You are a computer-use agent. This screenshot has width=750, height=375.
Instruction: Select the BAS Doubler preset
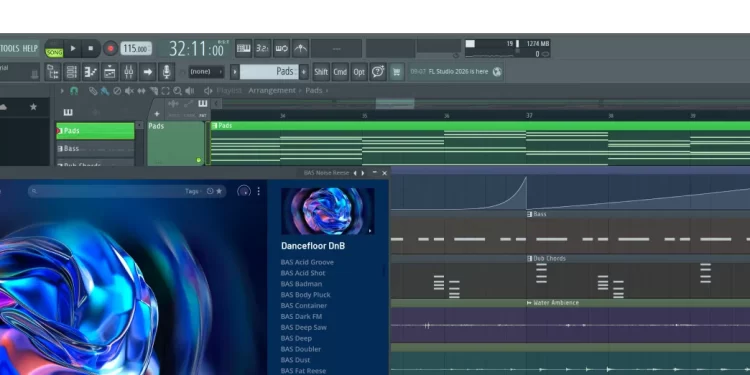pyautogui.click(x=300, y=349)
